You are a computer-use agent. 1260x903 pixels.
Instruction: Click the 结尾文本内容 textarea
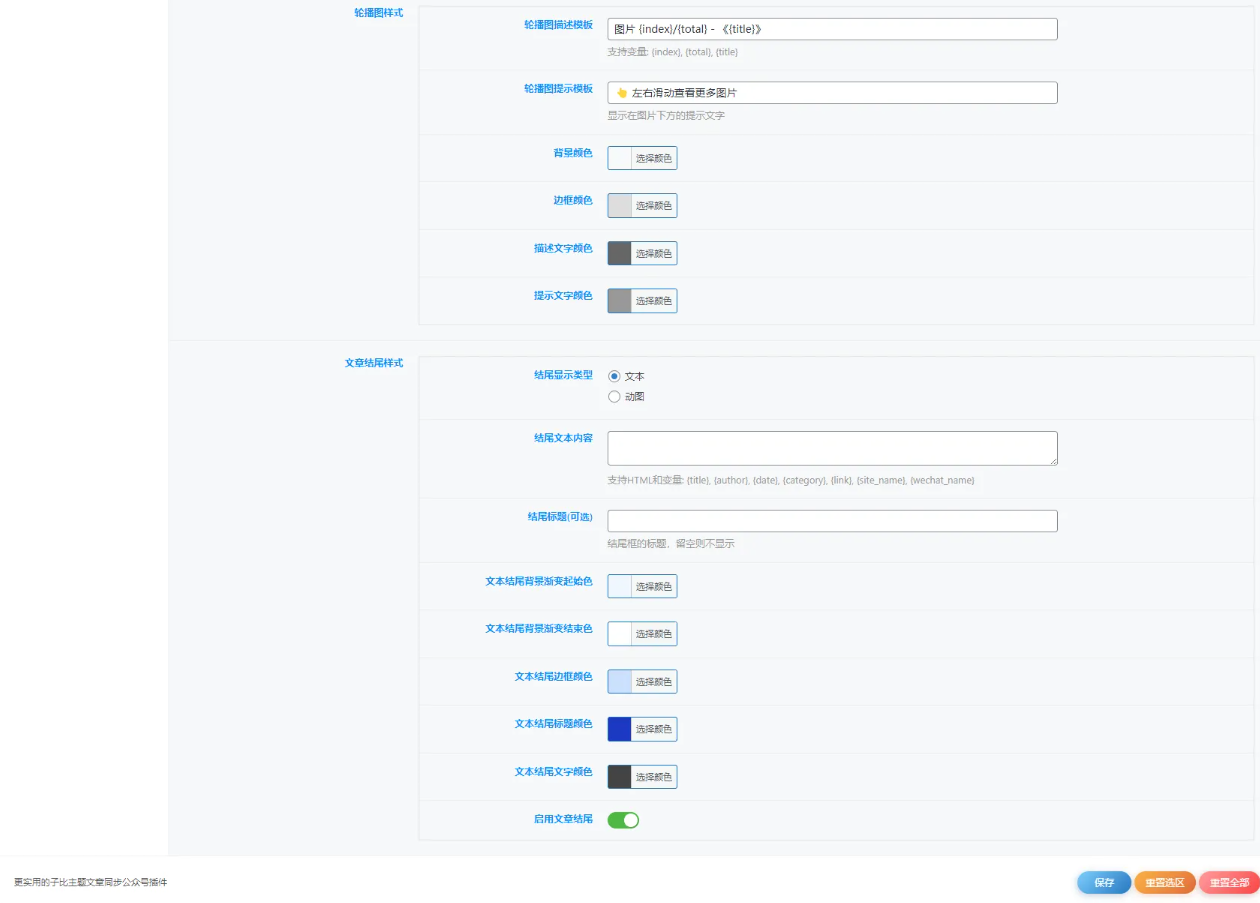[832, 448]
